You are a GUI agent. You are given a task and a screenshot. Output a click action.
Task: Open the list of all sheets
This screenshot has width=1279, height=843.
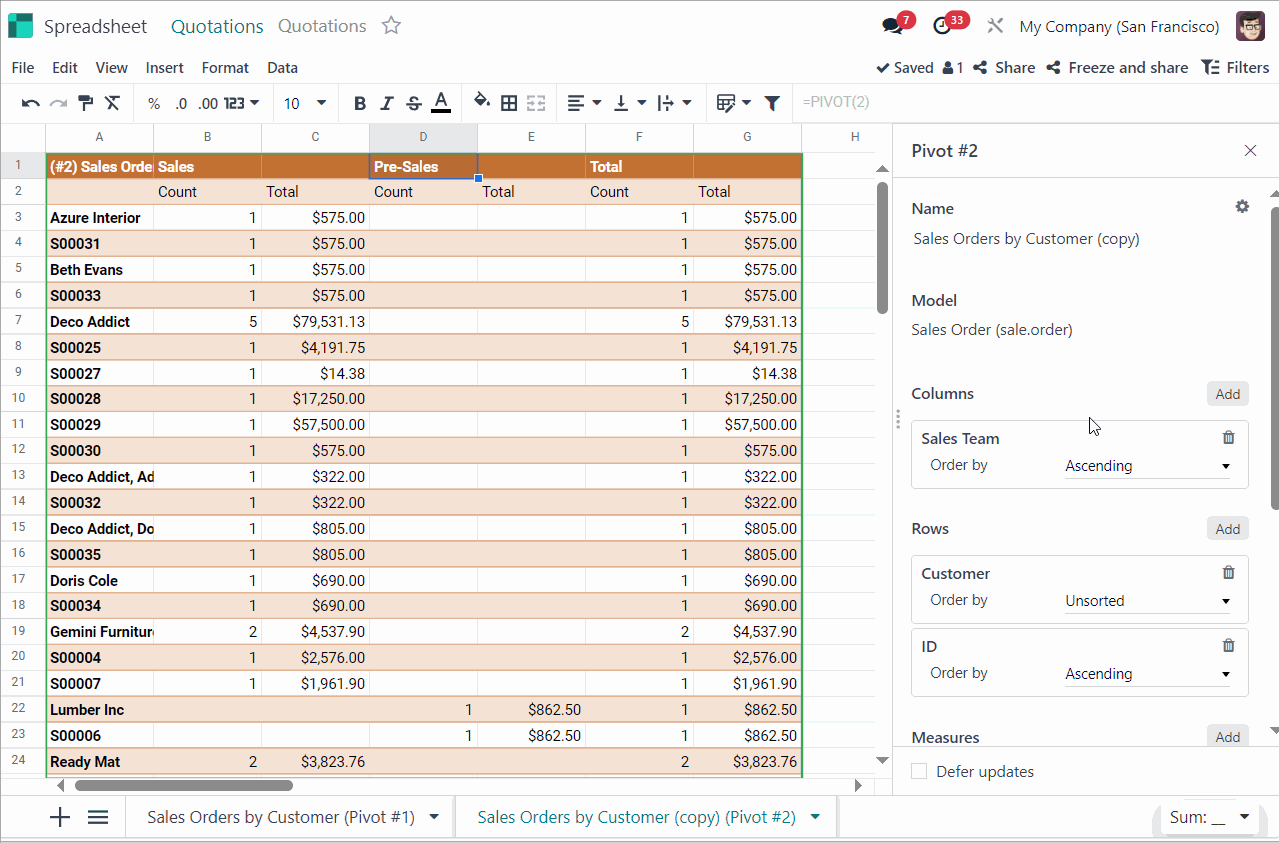click(98, 817)
